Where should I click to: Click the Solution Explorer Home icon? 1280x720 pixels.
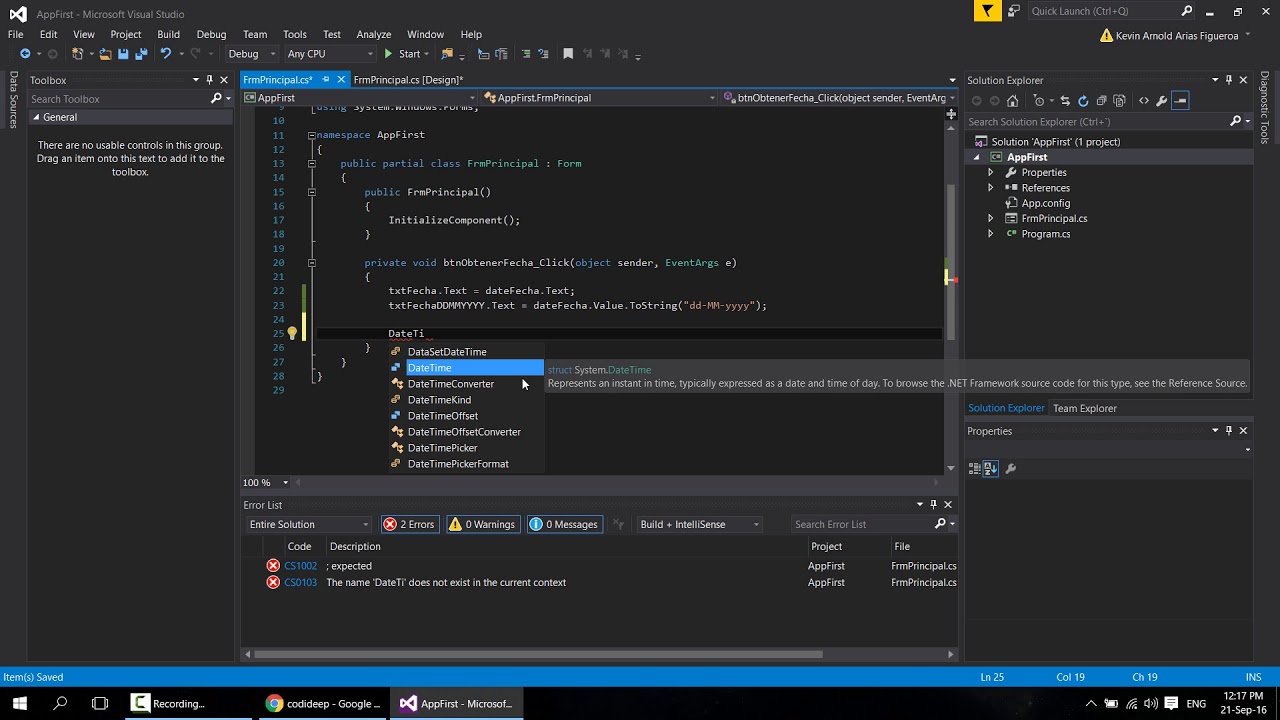coord(1012,101)
